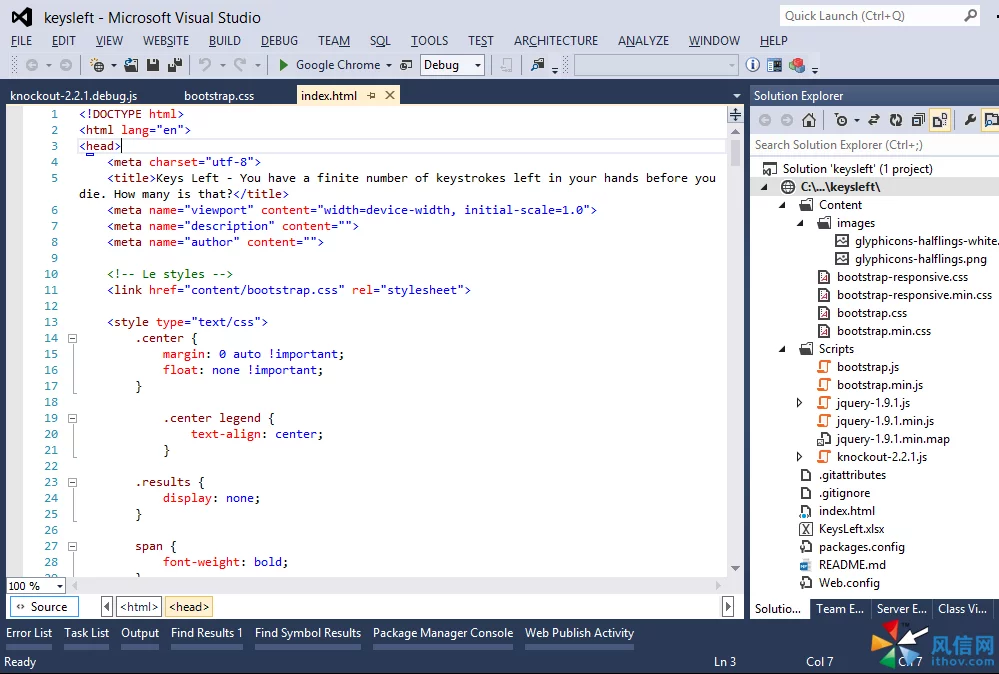Select KeysLeft.xlsx in Solution Explorer
The width and height of the screenshot is (999, 674).
(851, 529)
